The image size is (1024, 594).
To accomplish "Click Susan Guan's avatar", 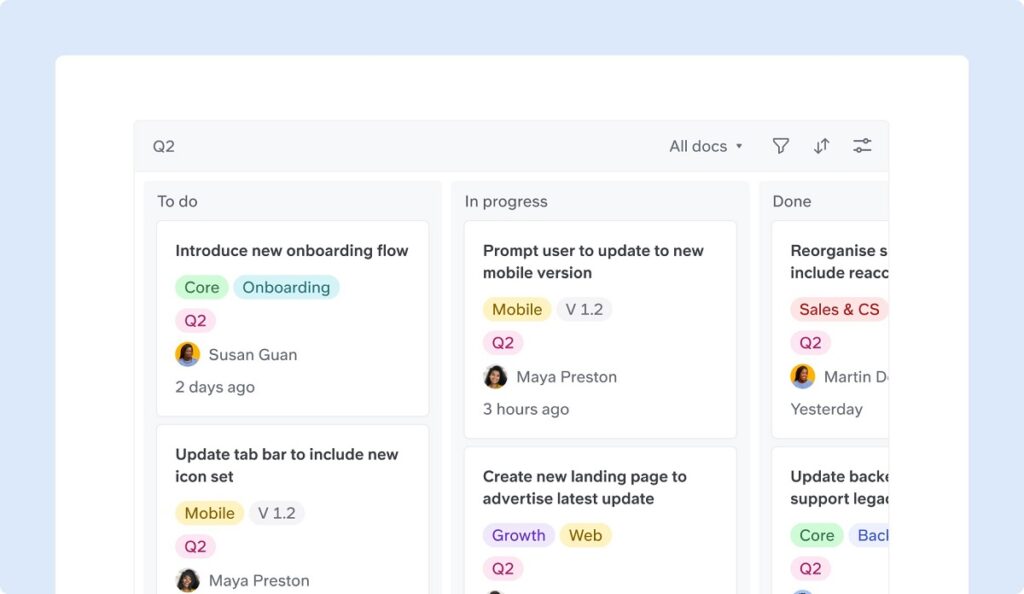I will click(x=187, y=354).
